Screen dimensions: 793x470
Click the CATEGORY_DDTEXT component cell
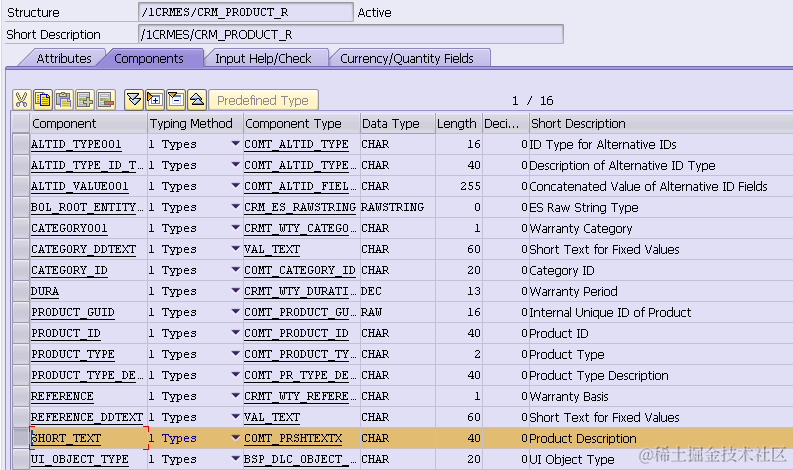[89, 249]
